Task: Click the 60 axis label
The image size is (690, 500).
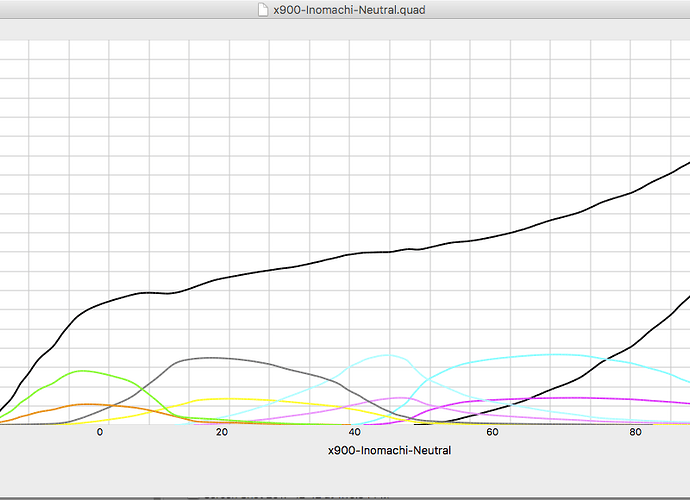Action: 492,433
